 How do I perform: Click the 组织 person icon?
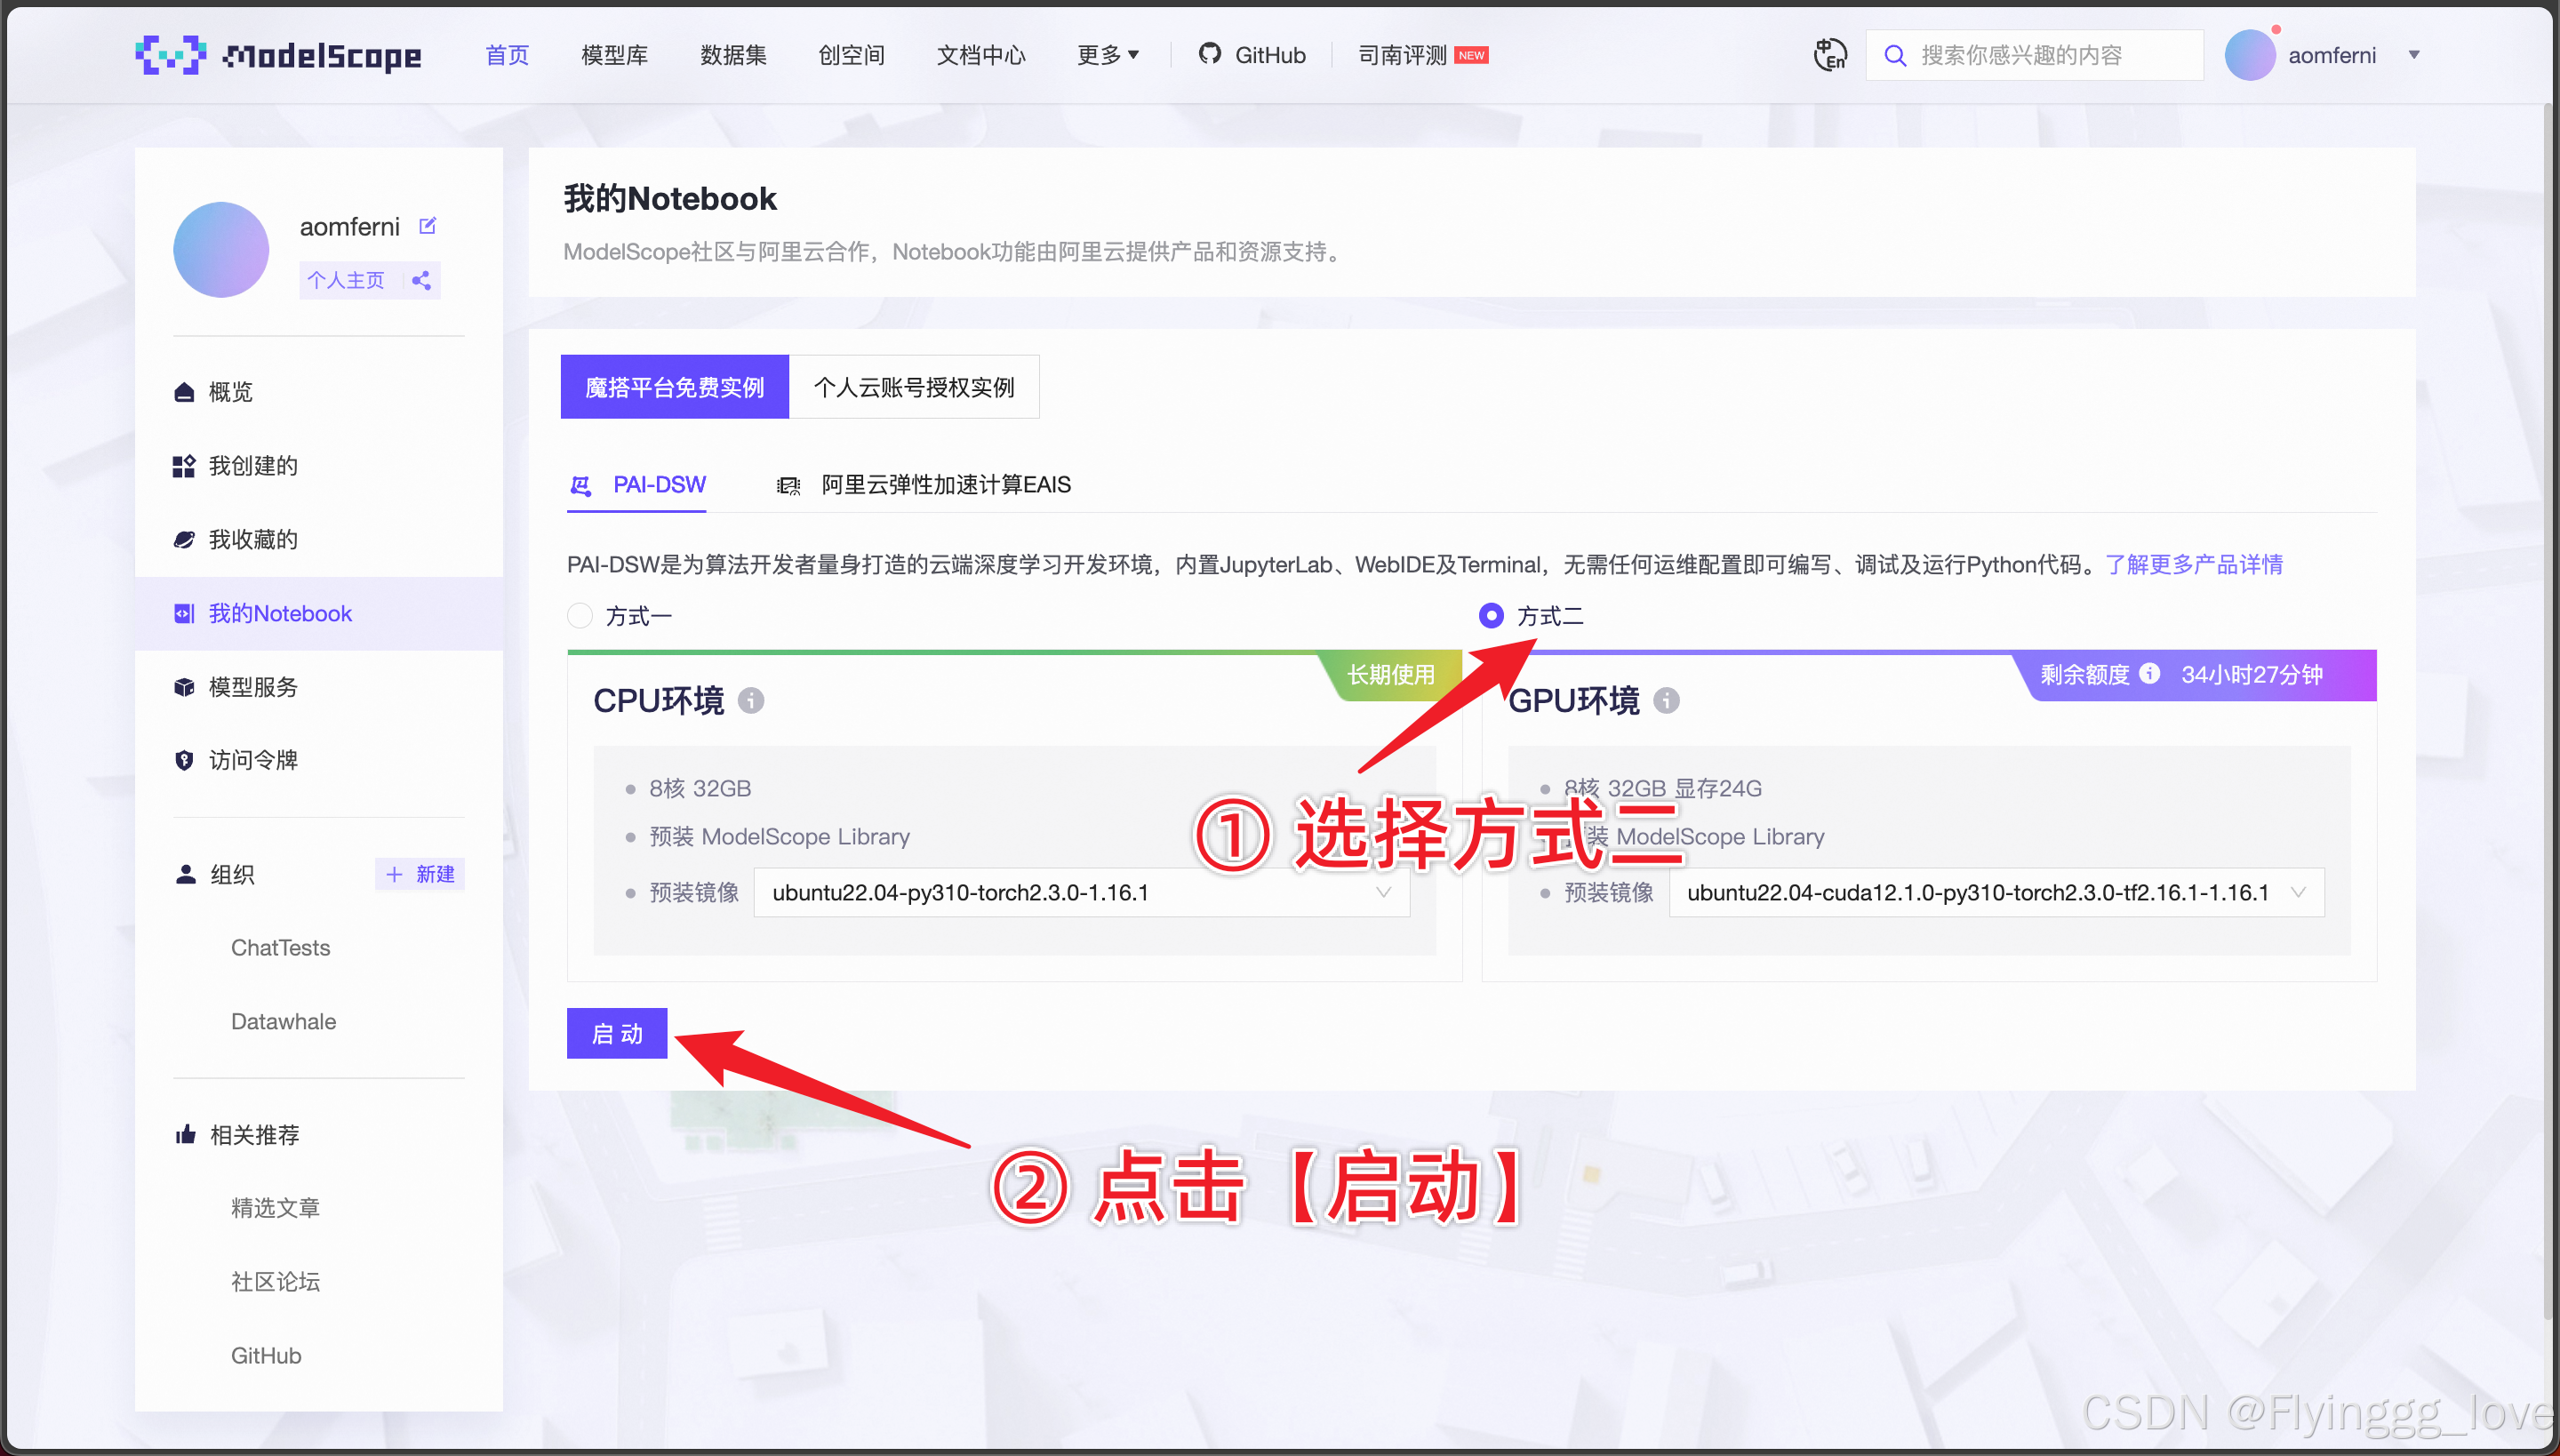point(185,874)
